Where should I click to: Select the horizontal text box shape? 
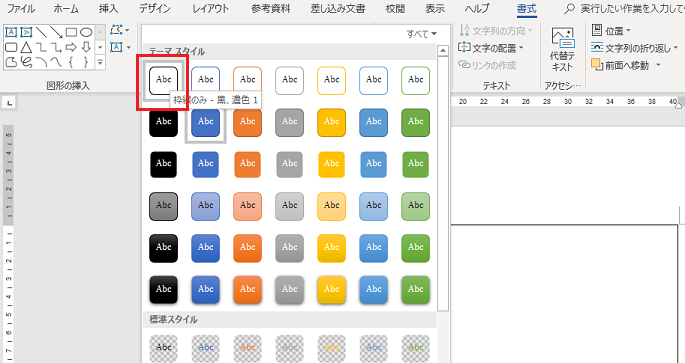coord(11,32)
